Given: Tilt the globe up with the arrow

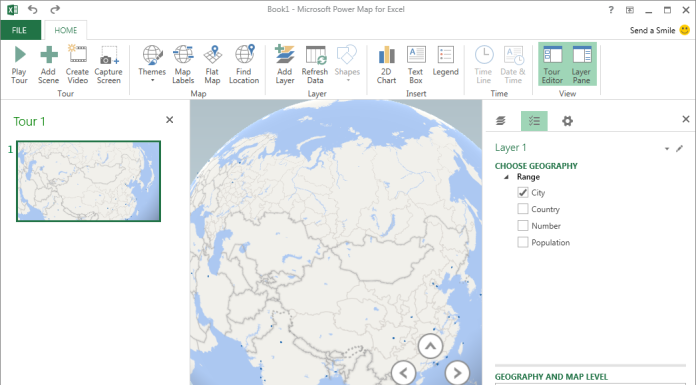Looking at the screenshot, I should coord(430,346).
